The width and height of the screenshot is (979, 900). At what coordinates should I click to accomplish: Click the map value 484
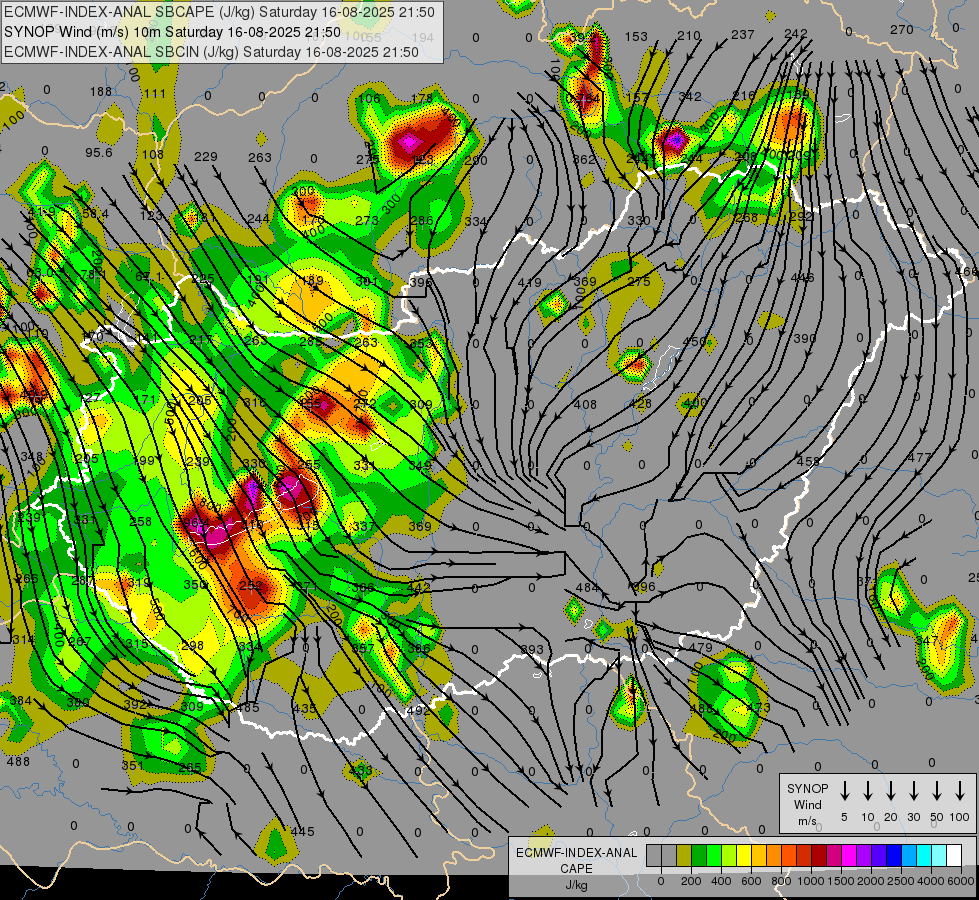[586, 587]
